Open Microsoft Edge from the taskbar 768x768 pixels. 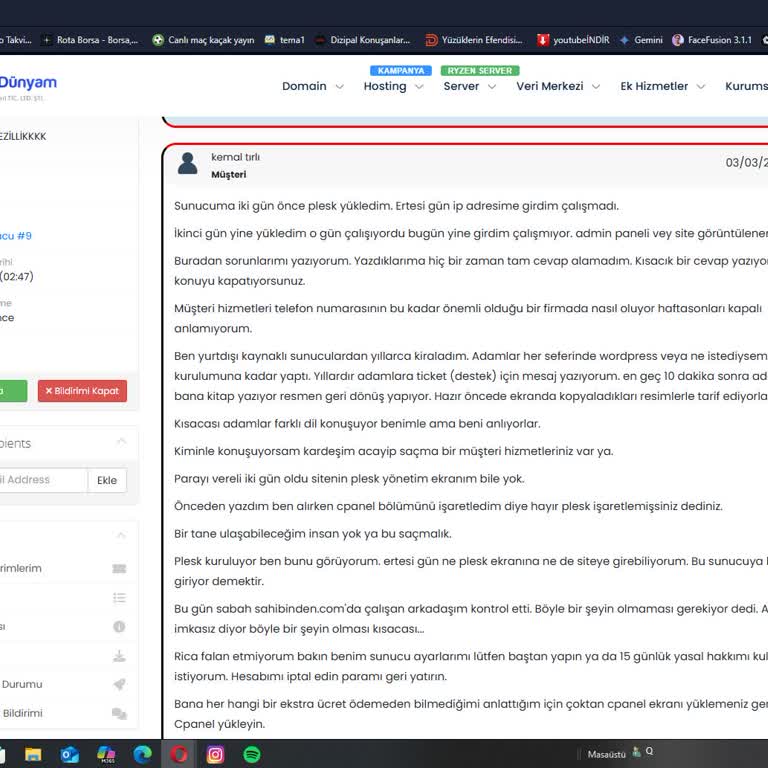143,754
